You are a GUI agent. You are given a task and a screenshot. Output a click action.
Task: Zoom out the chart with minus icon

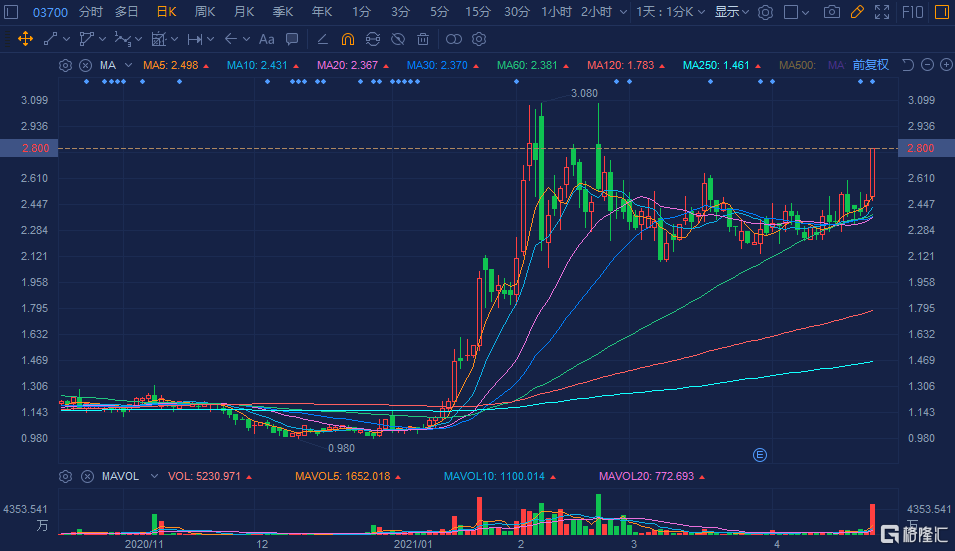point(928,65)
